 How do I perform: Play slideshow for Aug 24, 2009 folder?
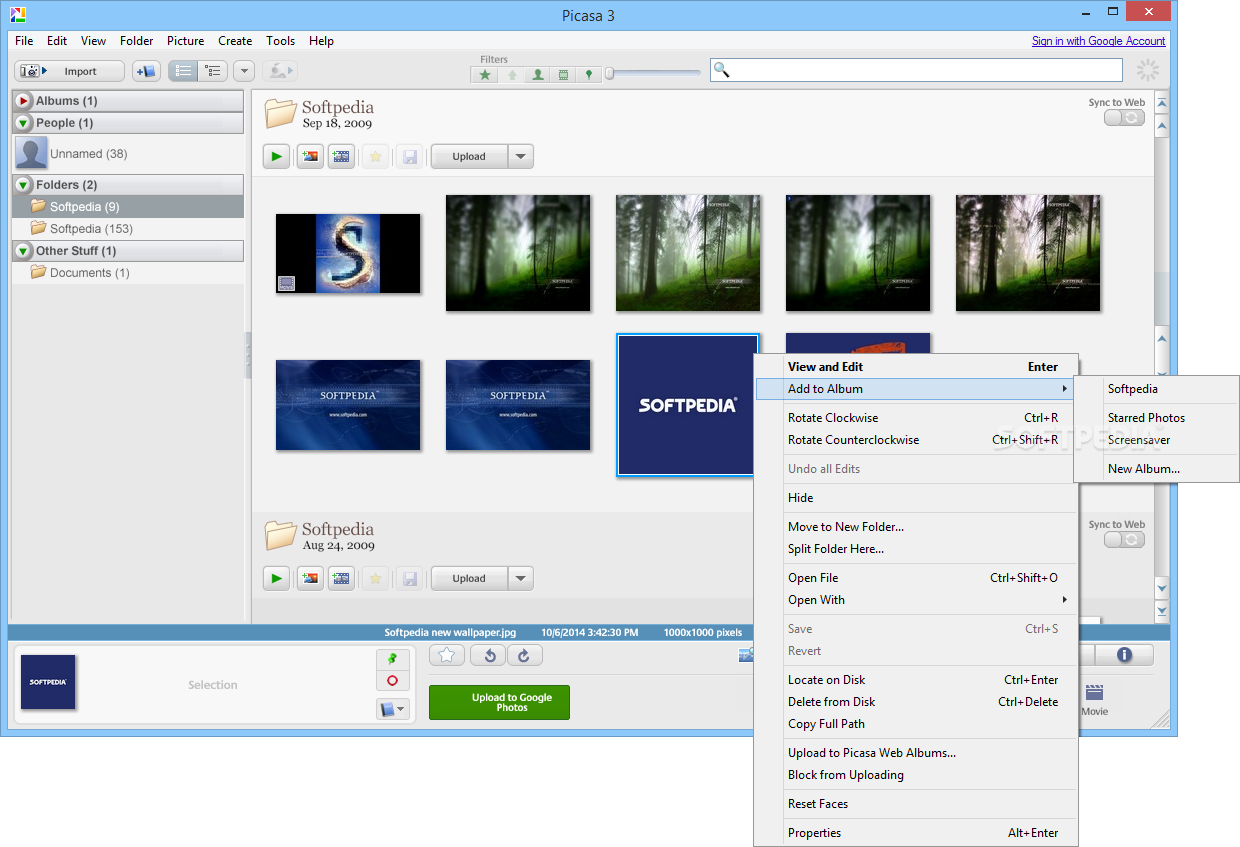[276, 578]
